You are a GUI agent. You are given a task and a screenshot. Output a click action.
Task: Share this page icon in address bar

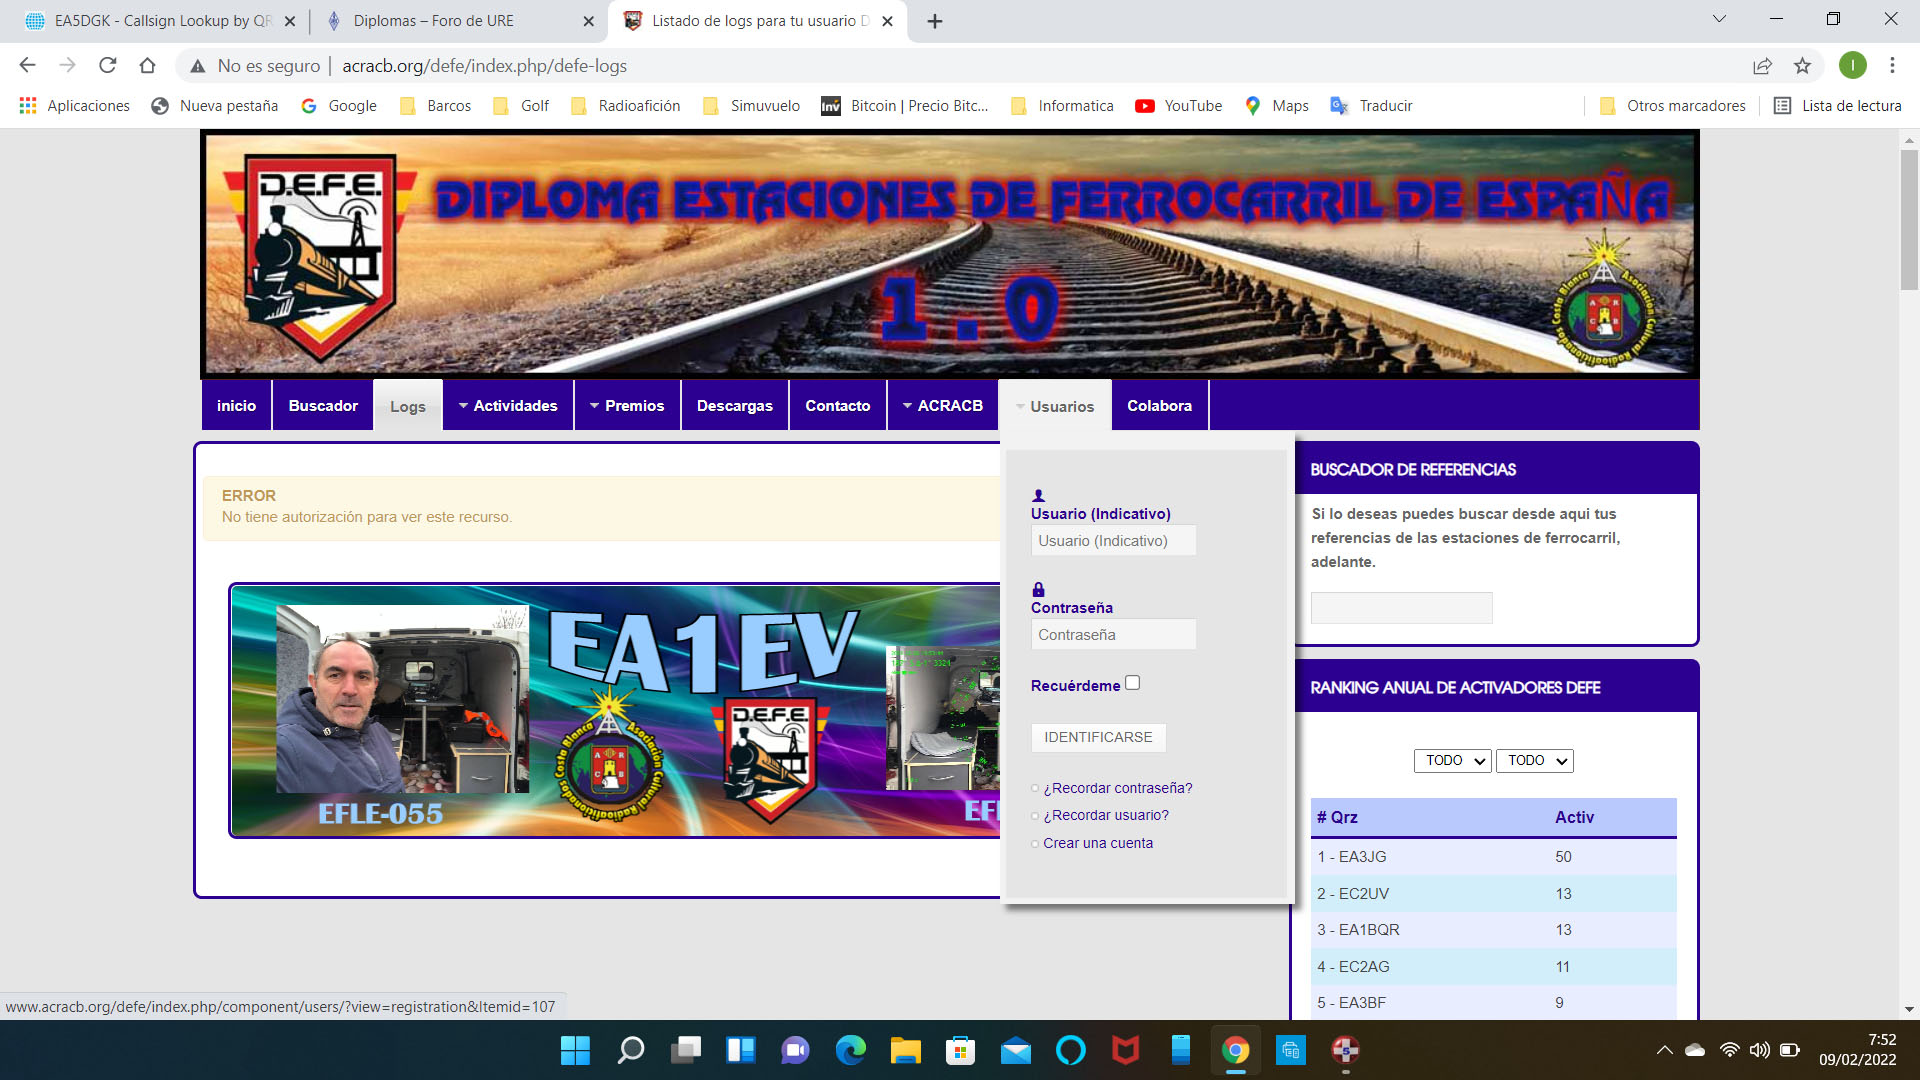coord(1762,66)
